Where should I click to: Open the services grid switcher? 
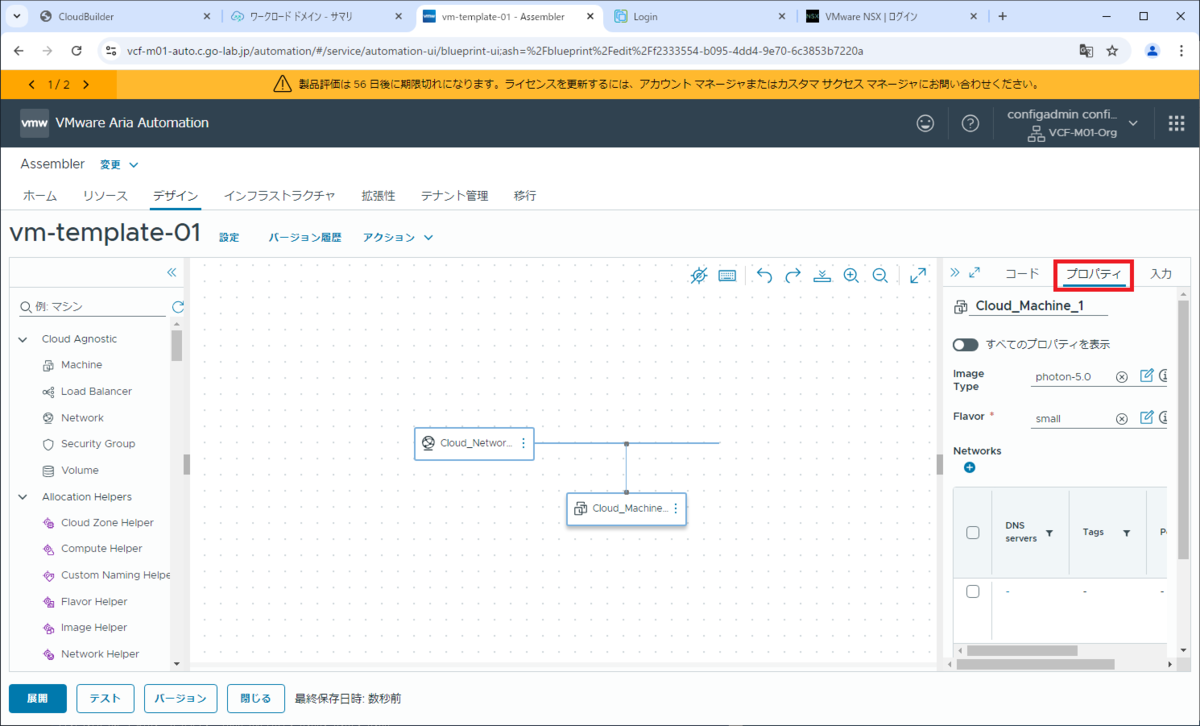coord(1176,123)
